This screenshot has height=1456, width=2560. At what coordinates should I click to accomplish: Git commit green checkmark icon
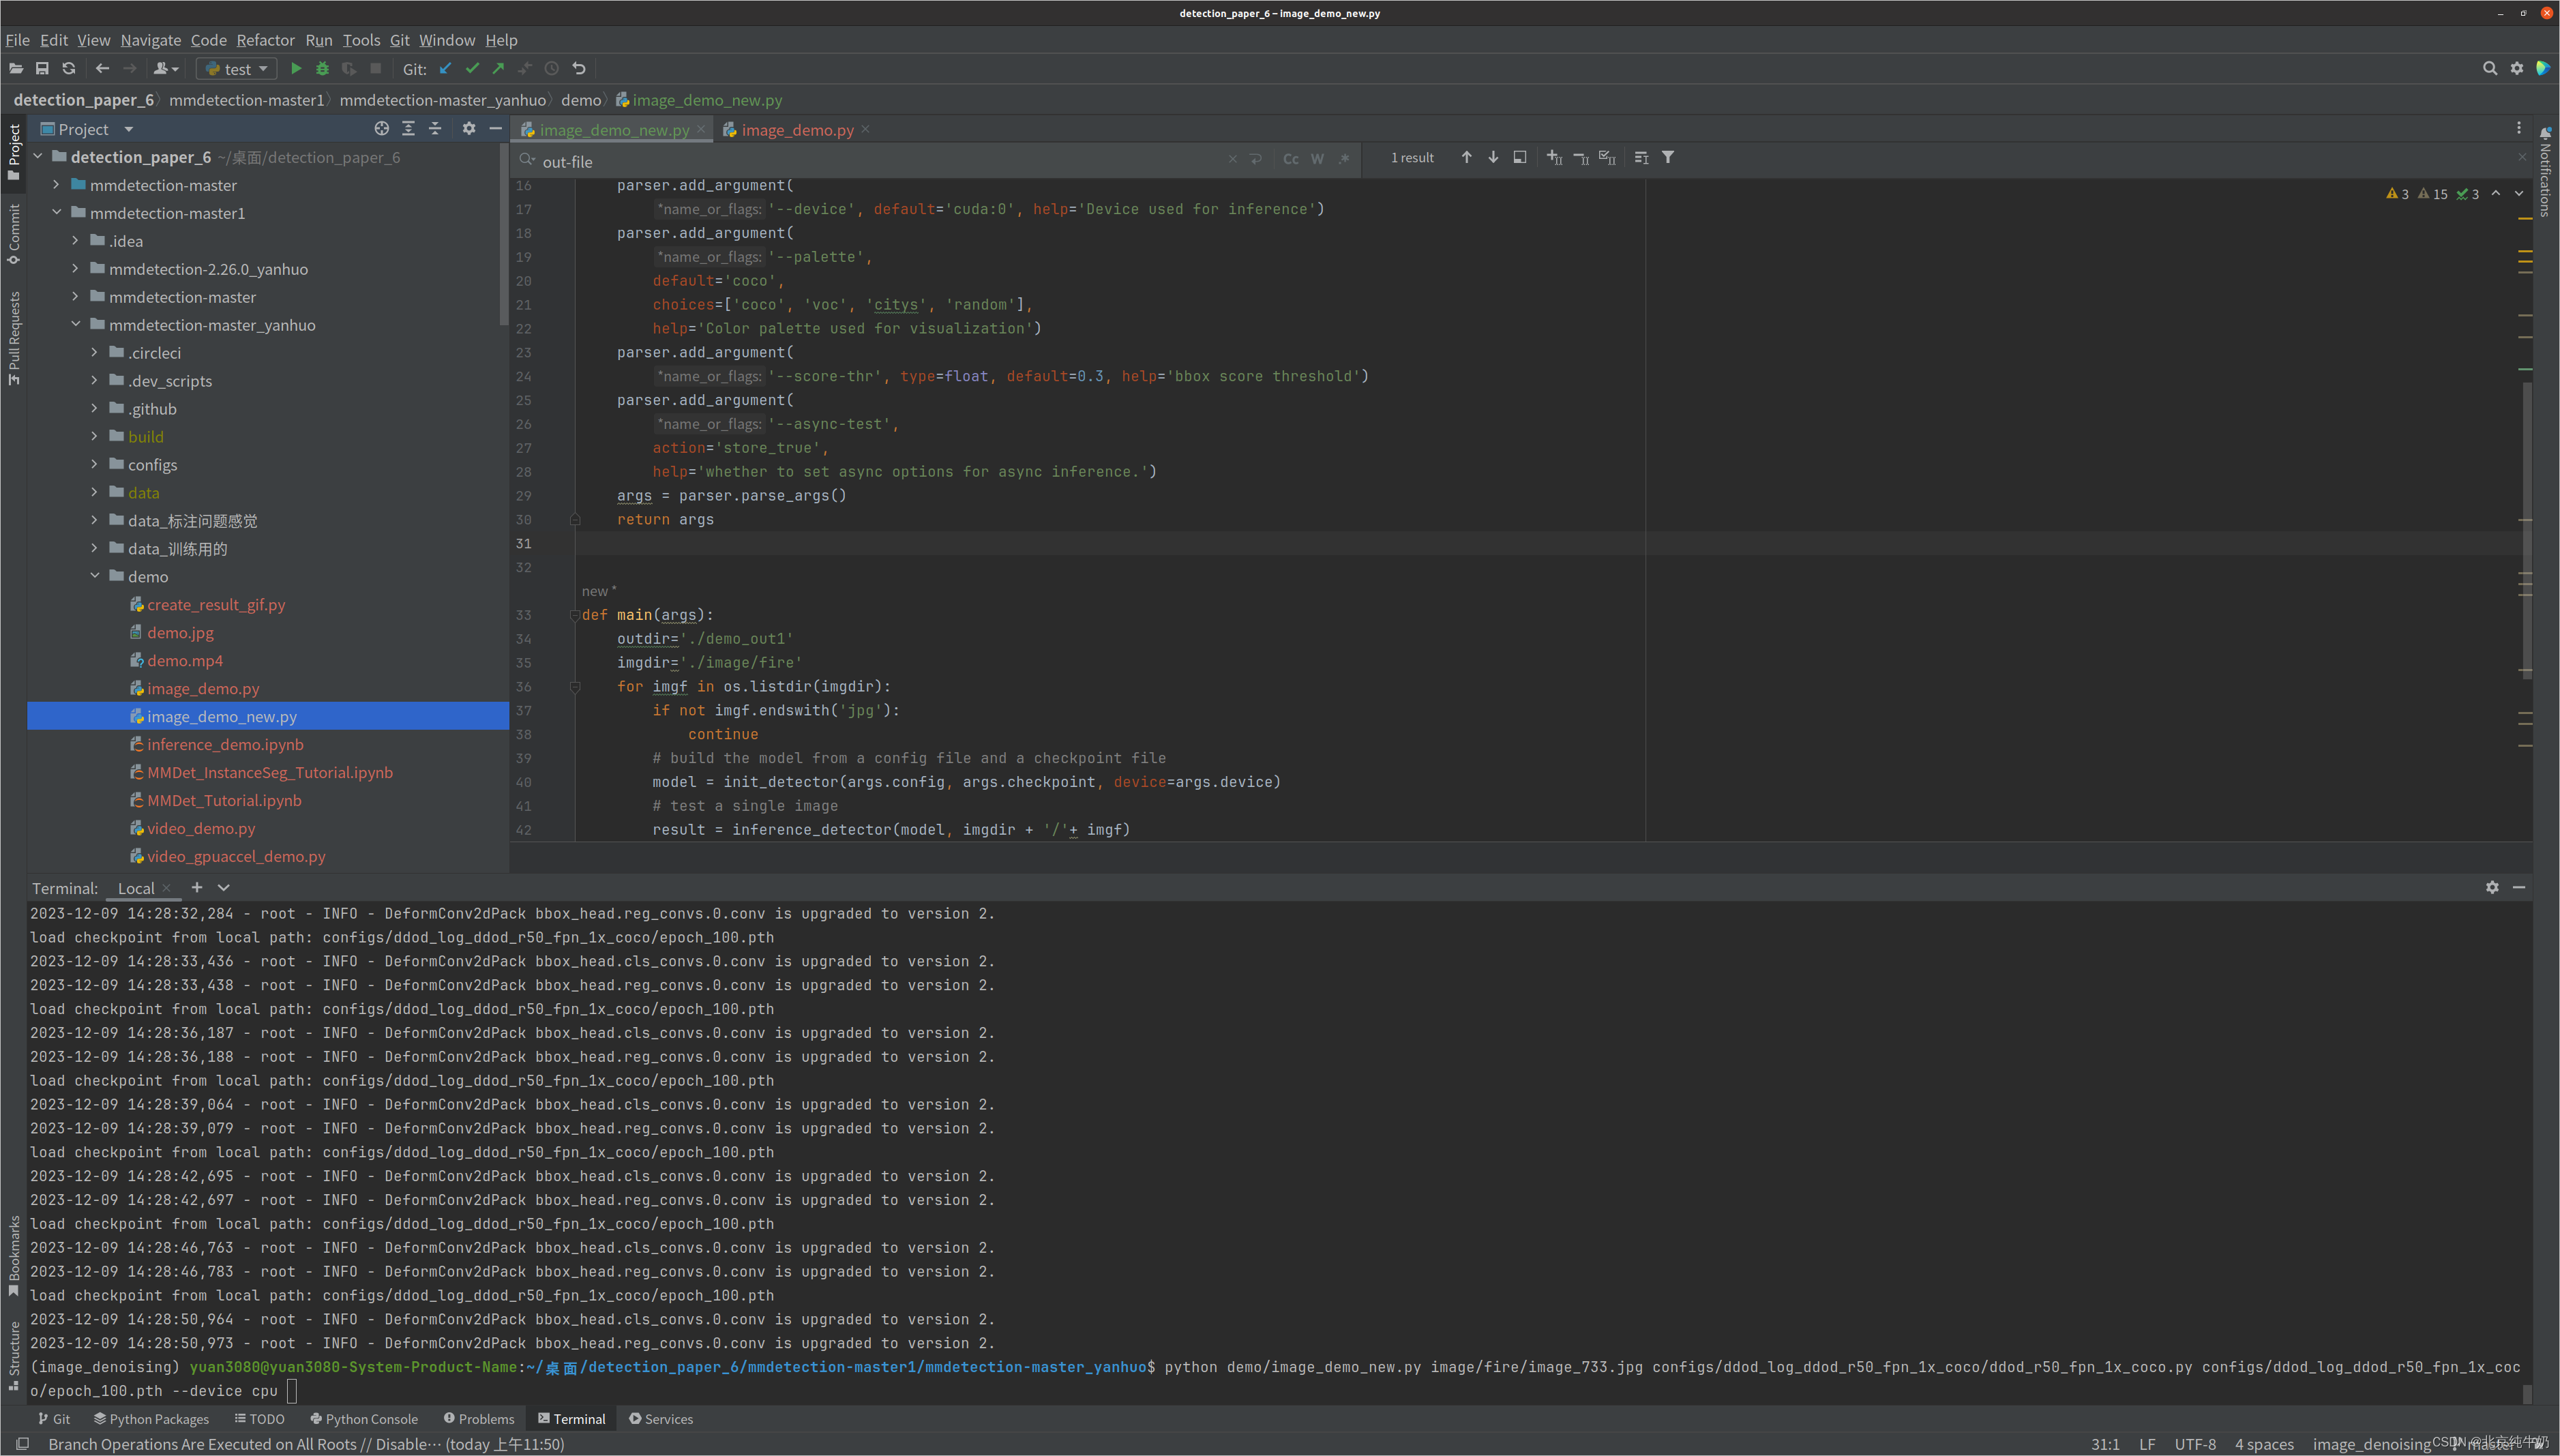[472, 69]
